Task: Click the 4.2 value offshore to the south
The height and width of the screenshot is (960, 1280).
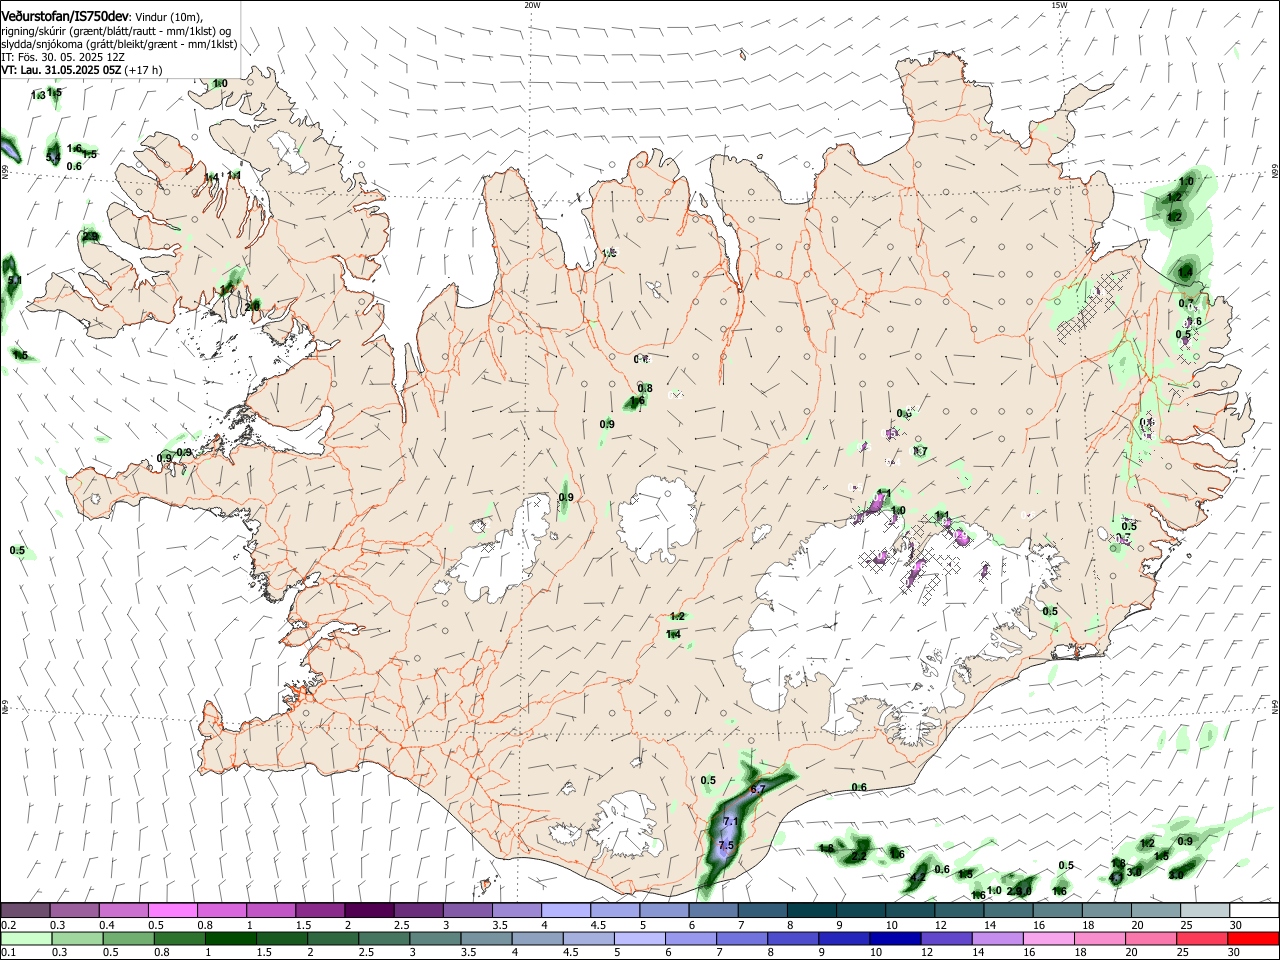Action: pyautogui.click(x=917, y=877)
